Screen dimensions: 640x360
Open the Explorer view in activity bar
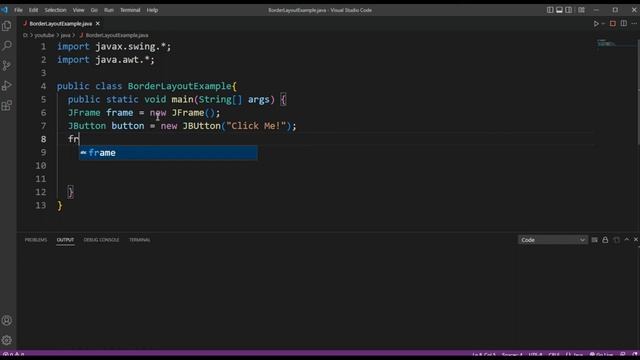coord(7,26)
